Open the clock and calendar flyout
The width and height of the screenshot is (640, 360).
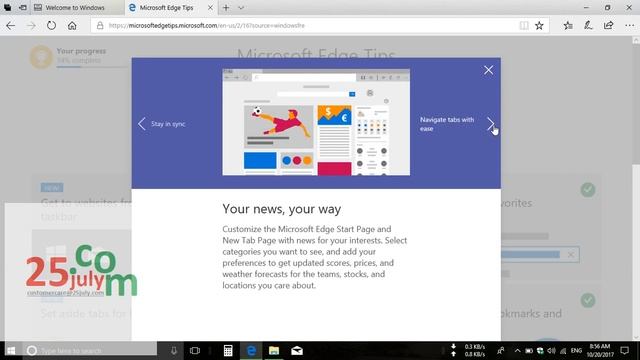[600, 351]
